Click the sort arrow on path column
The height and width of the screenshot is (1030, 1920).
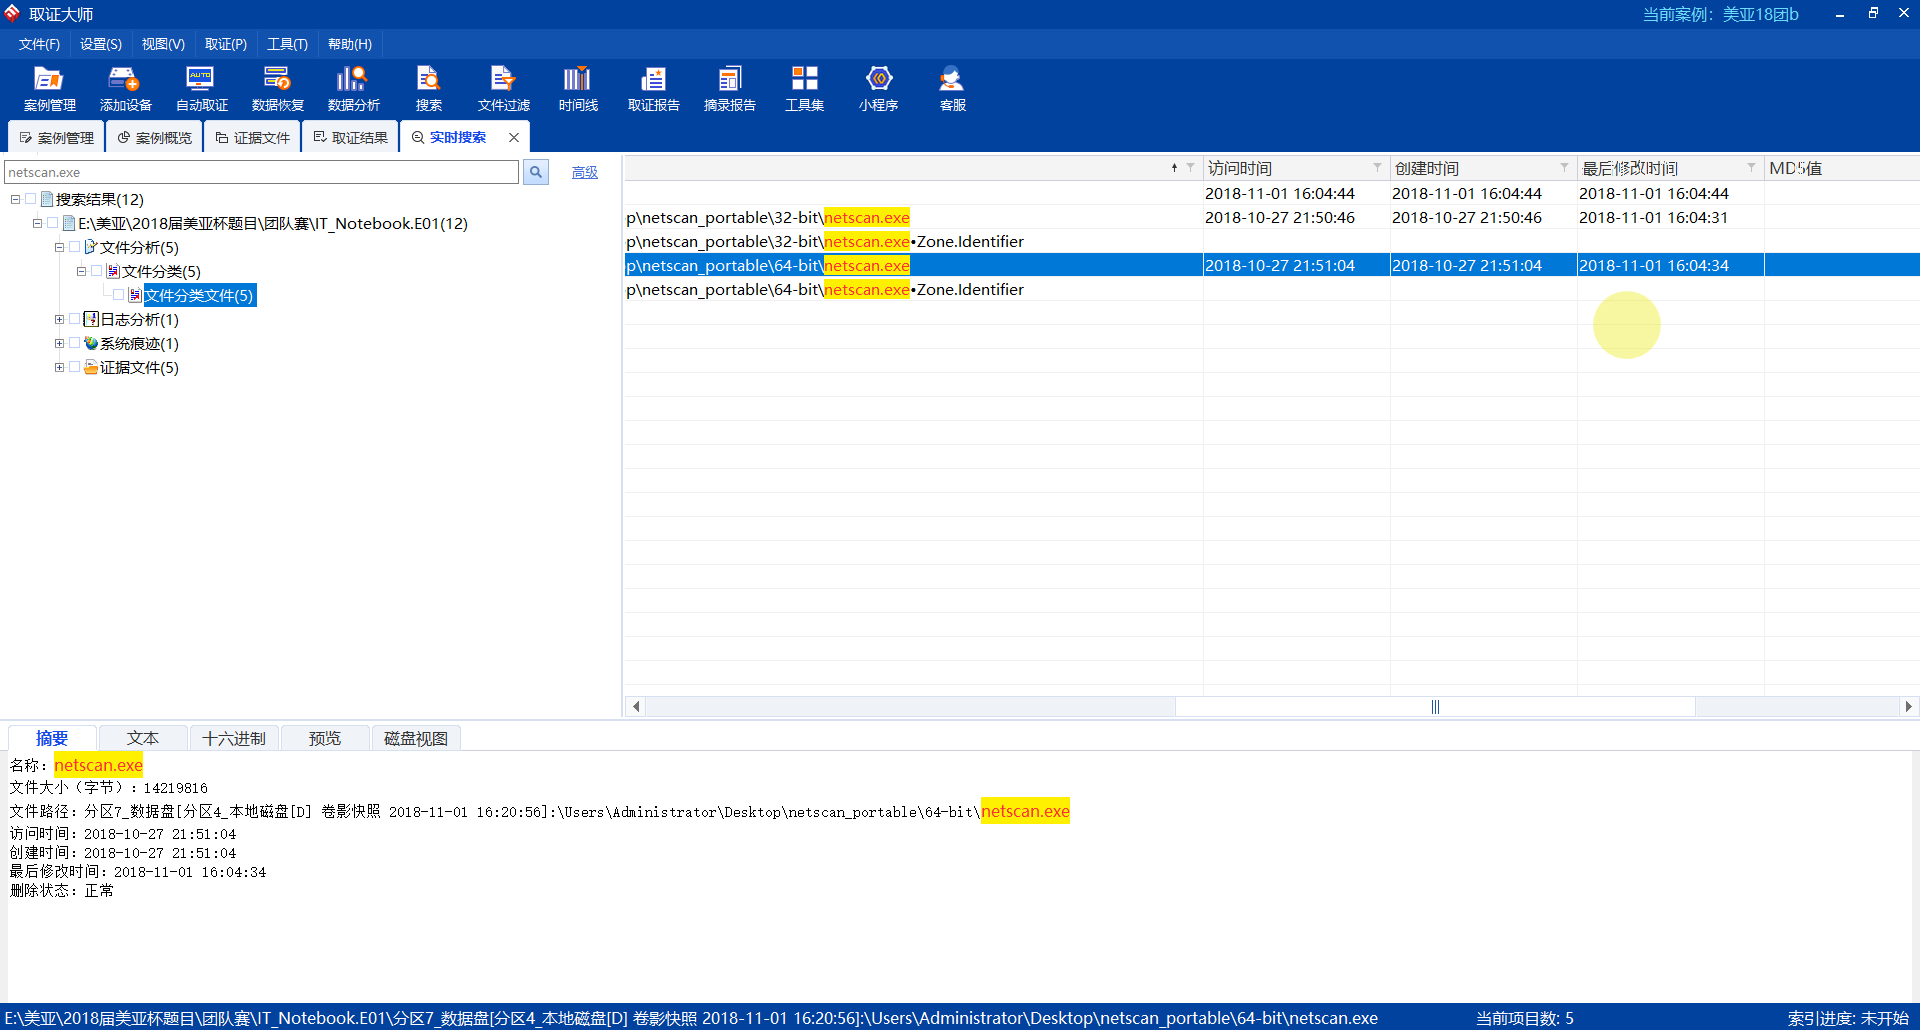pyautogui.click(x=1174, y=167)
